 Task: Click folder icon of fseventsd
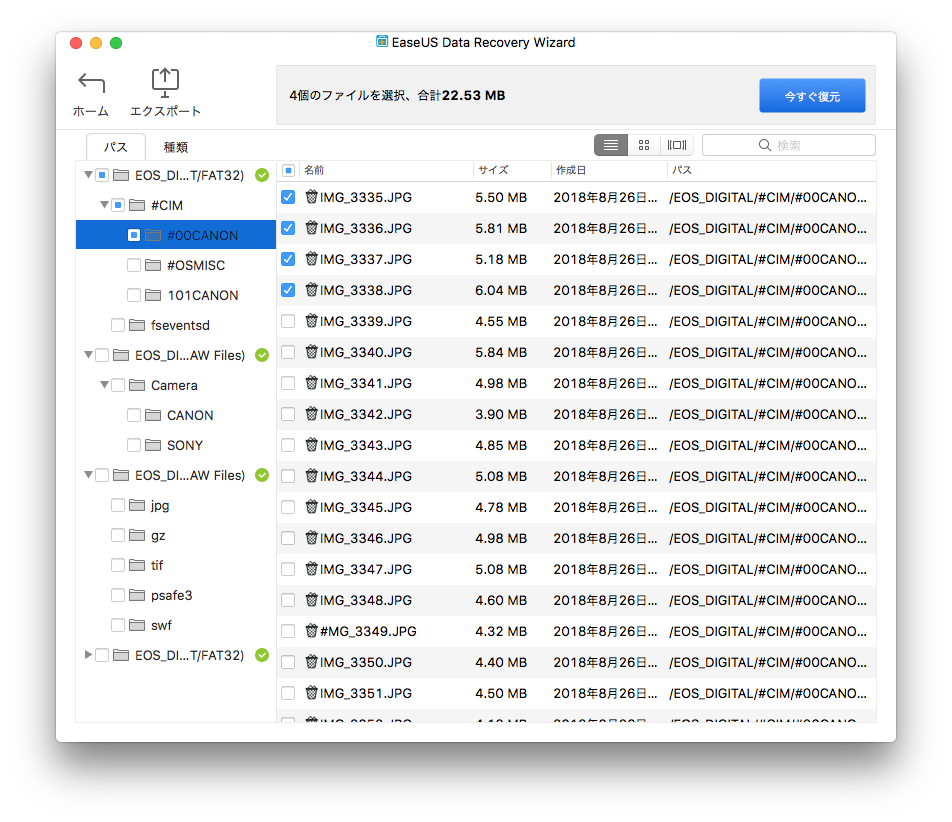click(x=137, y=325)
